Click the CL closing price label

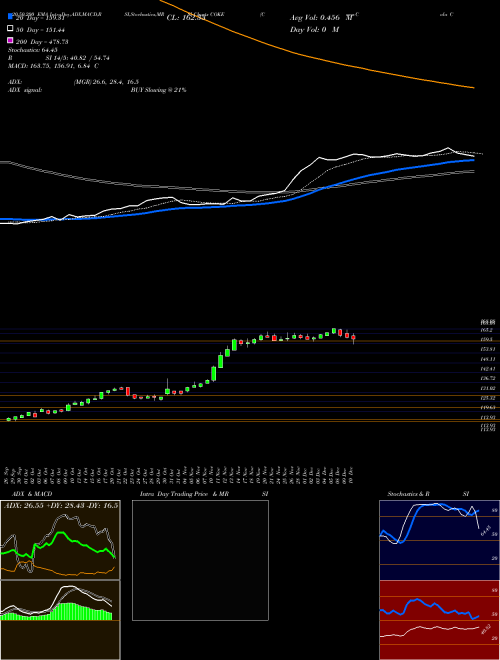click(186, 18)
